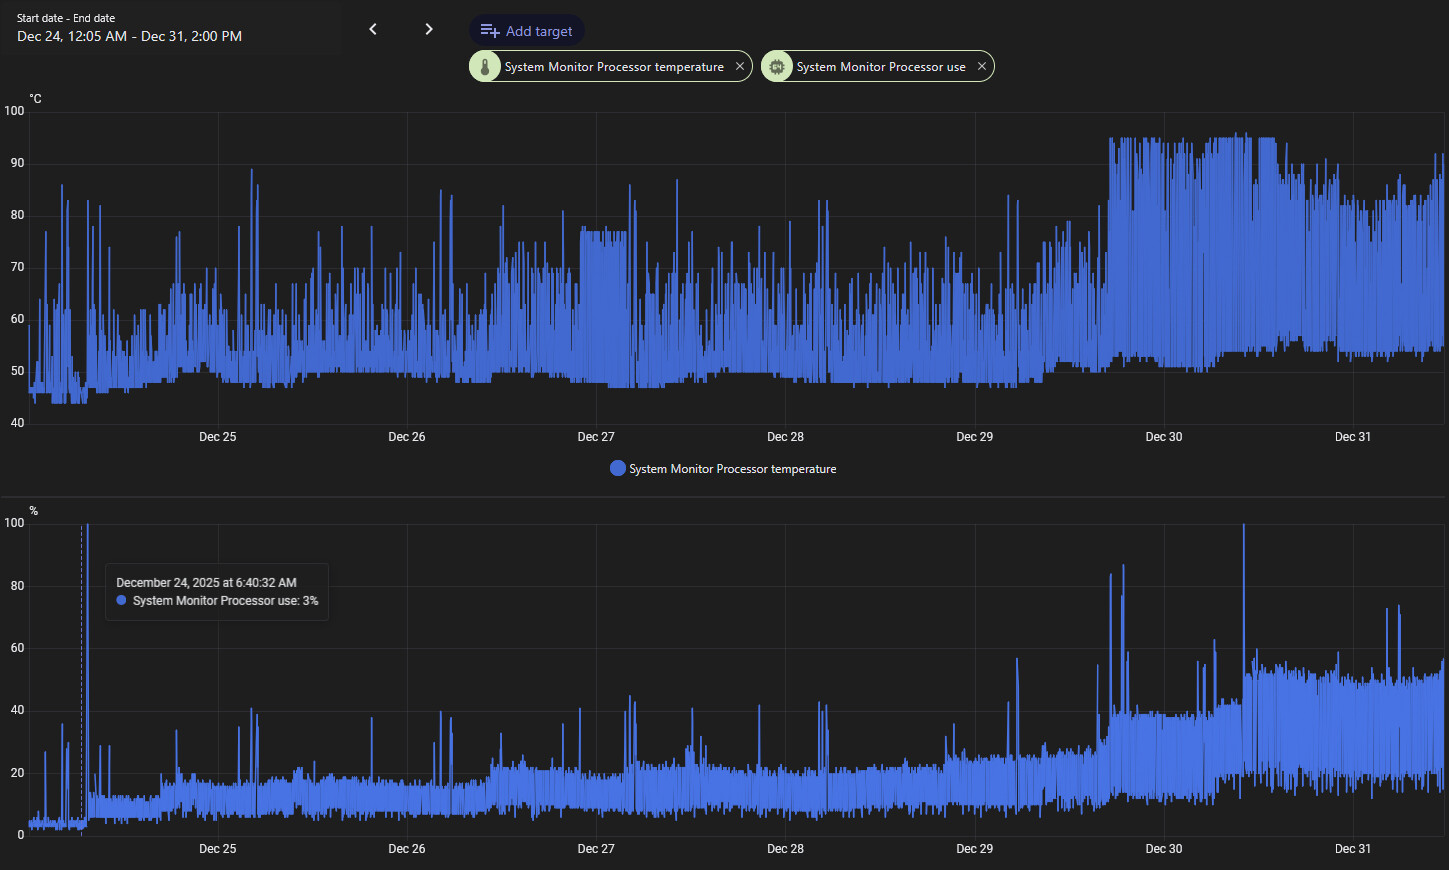
Task: Click the thermometer icon on the temperature chip
Action: click(485, 67)
